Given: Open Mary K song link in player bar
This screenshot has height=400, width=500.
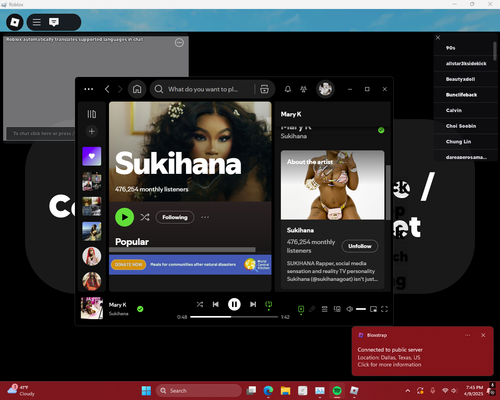Looking at the screenshot, I should [117, 305].
